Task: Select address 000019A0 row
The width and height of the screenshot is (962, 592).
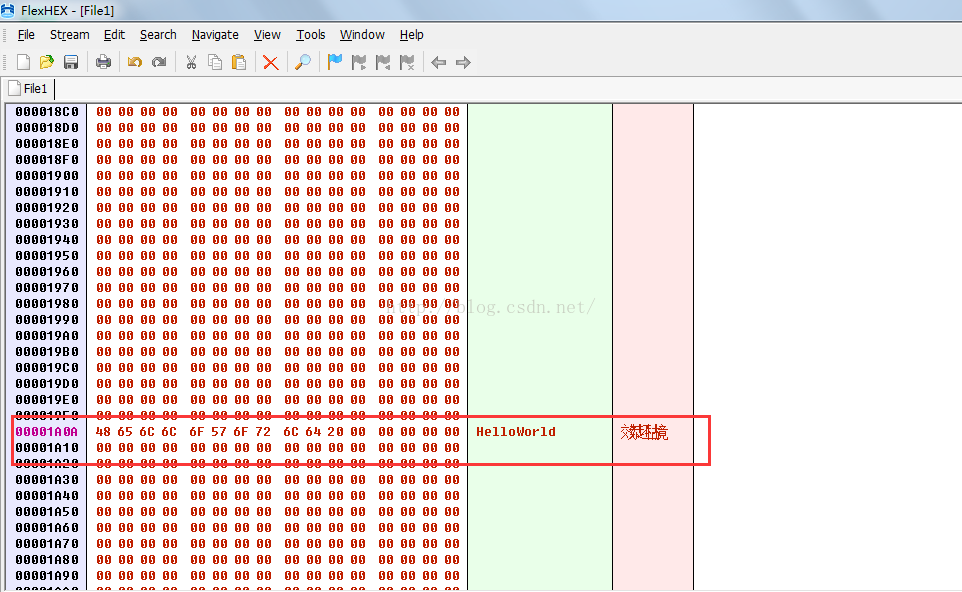Action: (x=47, y=336)
